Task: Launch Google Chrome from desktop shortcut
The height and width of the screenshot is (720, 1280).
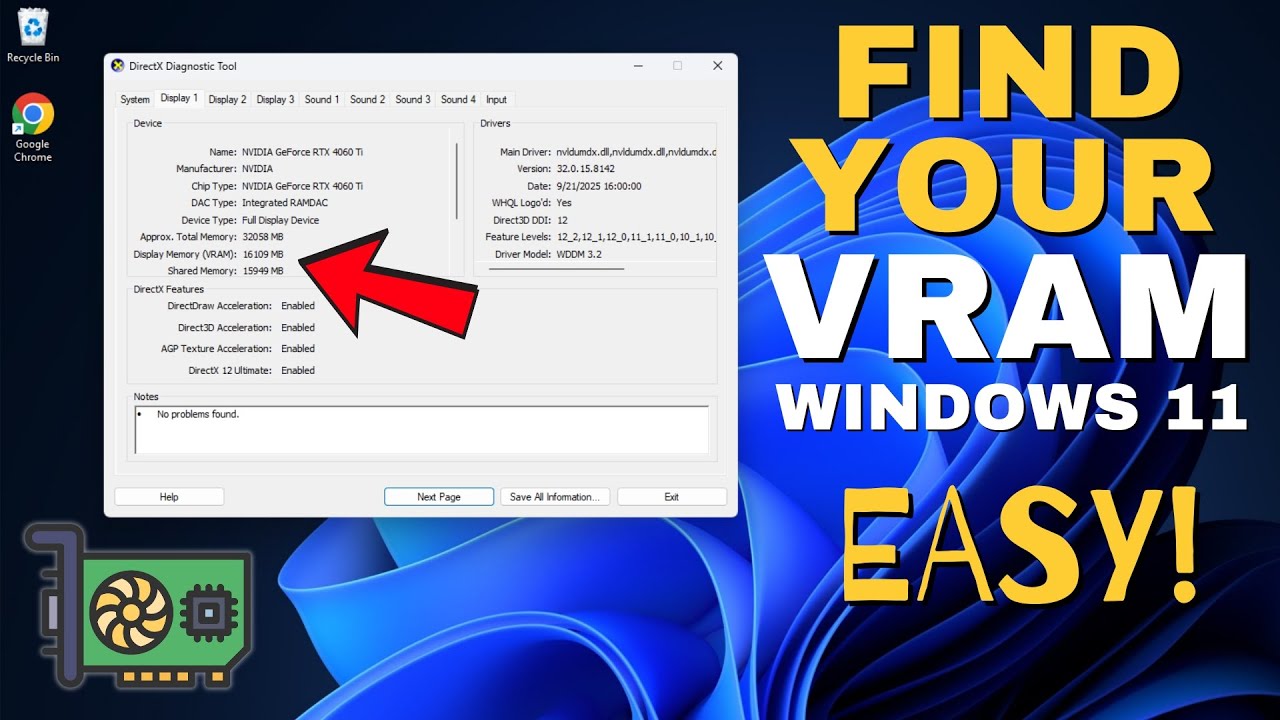Action: pyautogui.click(x=33, y=127)
